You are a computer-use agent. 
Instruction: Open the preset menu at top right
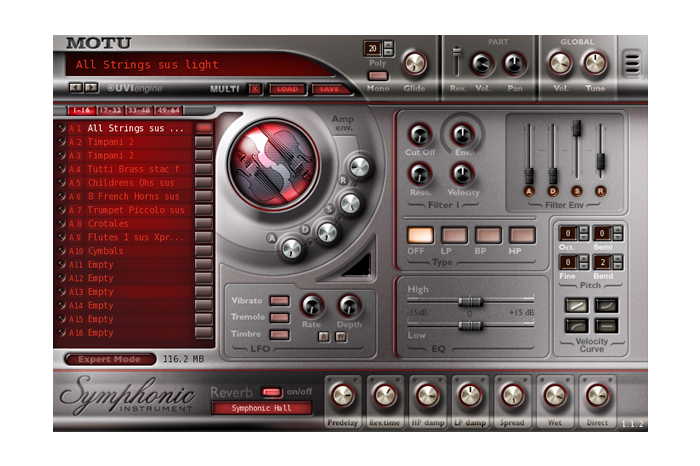(x=632, y=63)
